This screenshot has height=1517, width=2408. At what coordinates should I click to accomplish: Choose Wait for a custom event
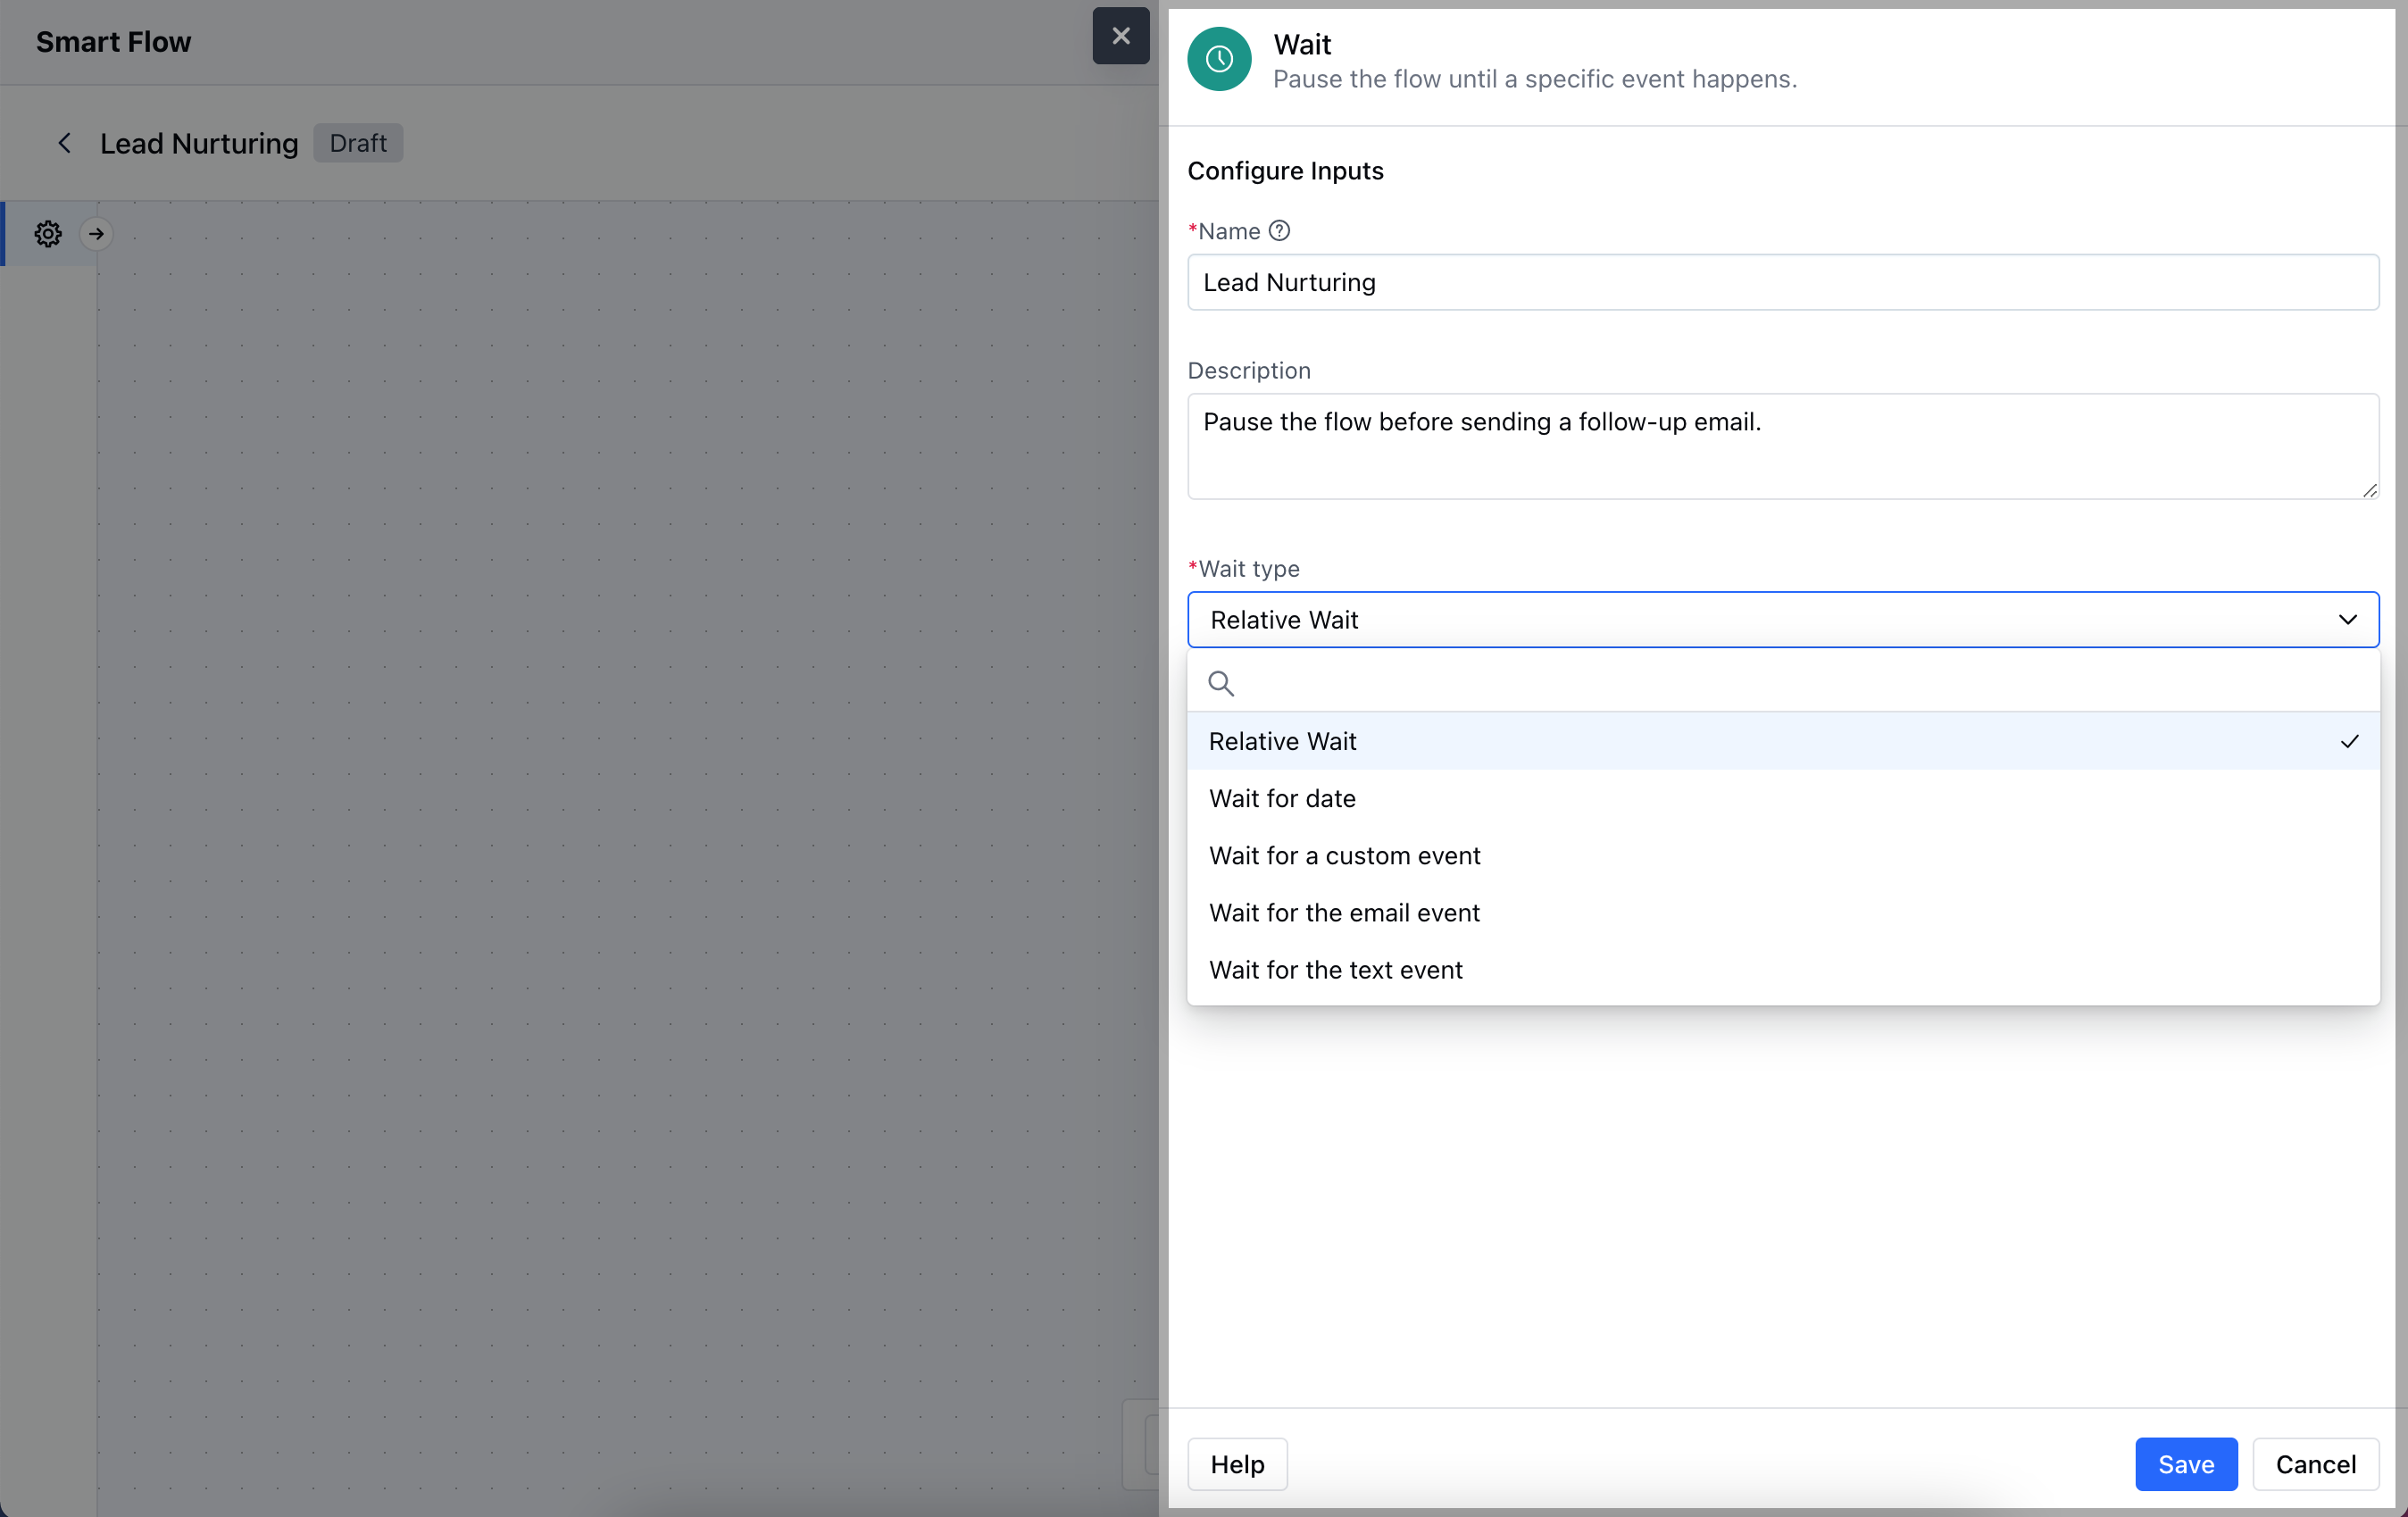click(x=1782, y=855)
